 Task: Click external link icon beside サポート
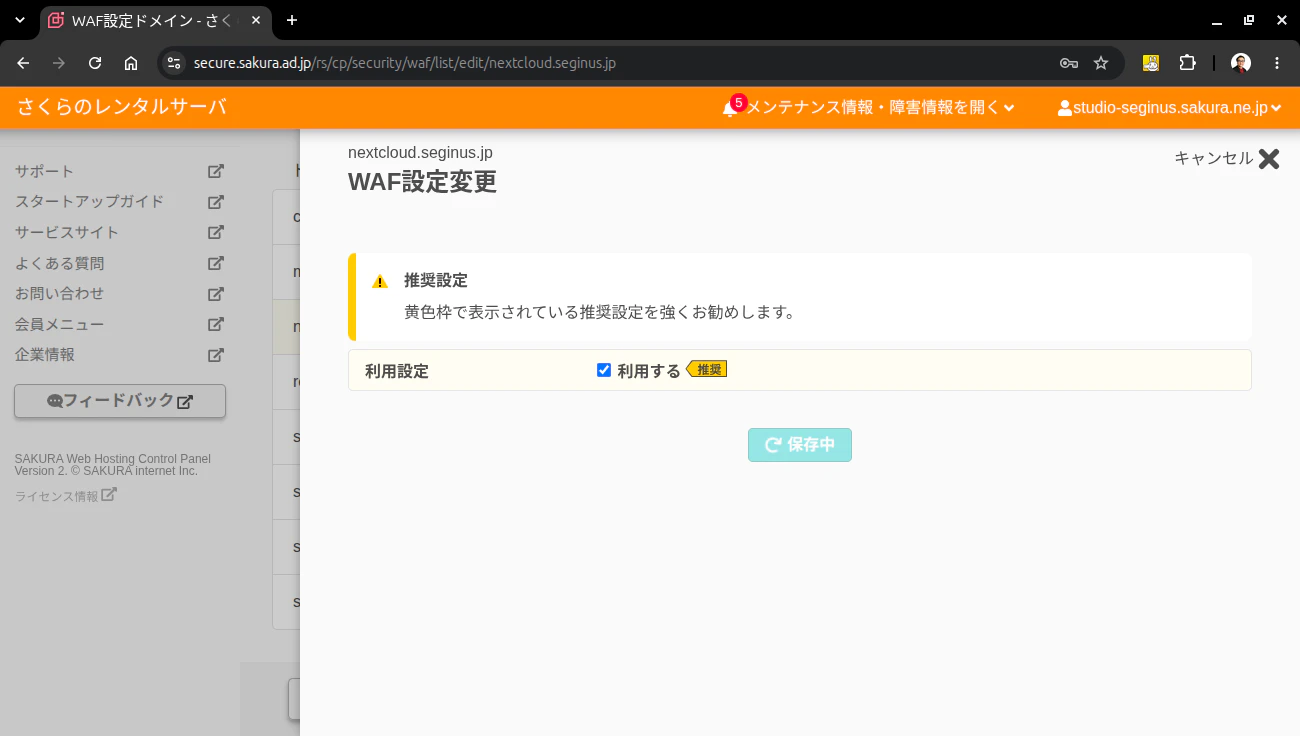(215, 171)
